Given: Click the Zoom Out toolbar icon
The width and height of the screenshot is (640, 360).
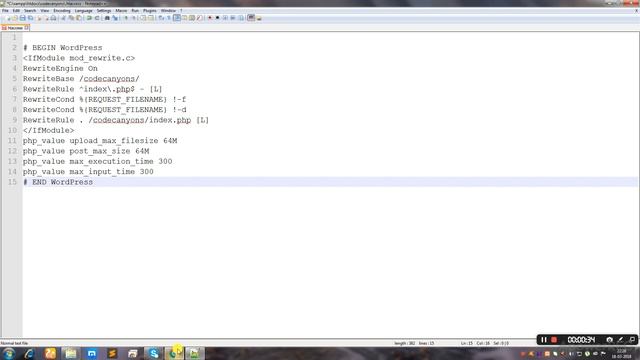Looking at the screenshot, I should click(134, 18).
